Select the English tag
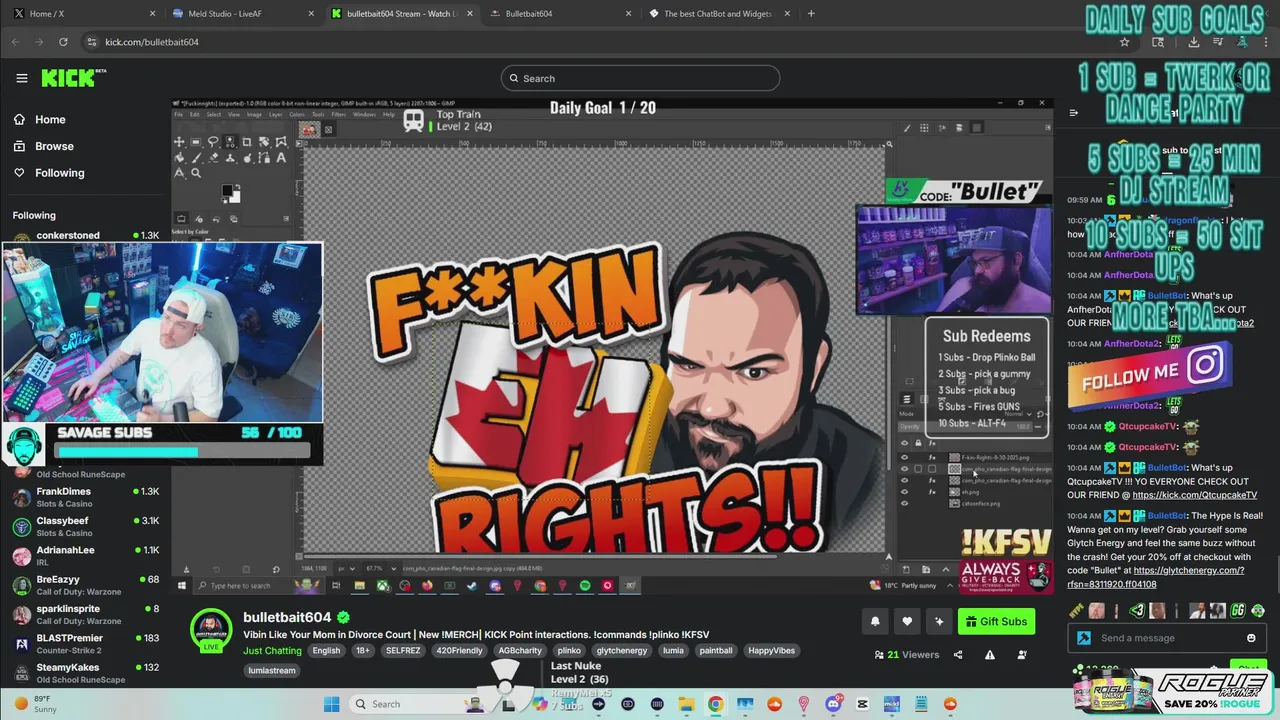This screenshot has width=1280, height=720. click(x=326, y=650)
